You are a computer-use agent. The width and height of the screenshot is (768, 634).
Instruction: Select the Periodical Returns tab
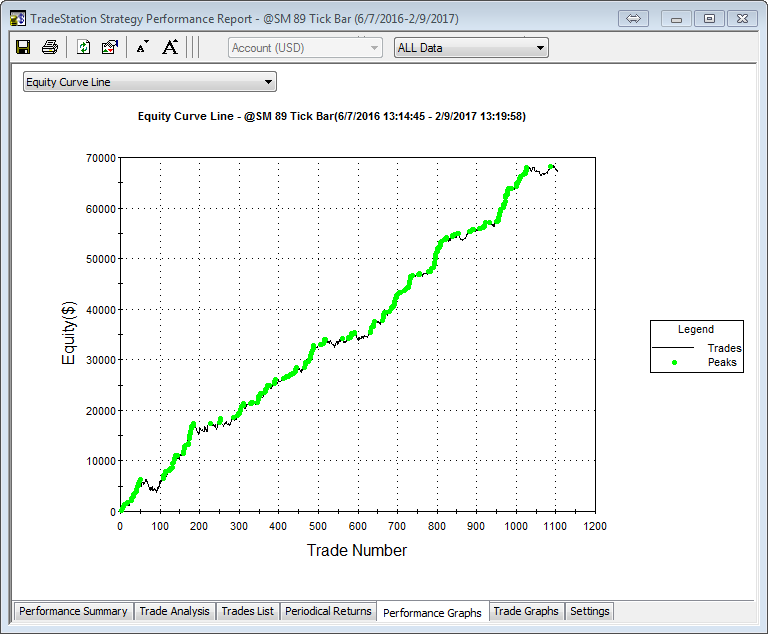tap(328, 611)
